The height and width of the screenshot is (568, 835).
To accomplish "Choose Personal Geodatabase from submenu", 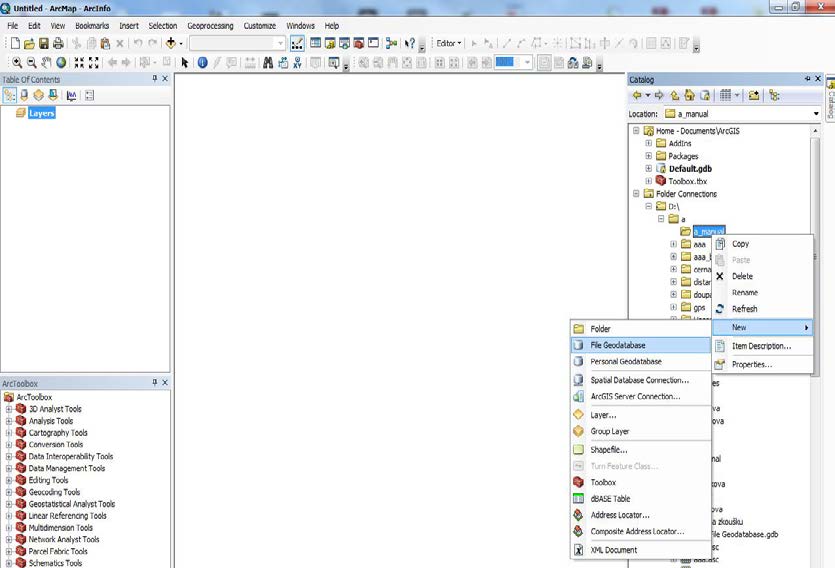I will pyautogui.click(x=641, y=361).
